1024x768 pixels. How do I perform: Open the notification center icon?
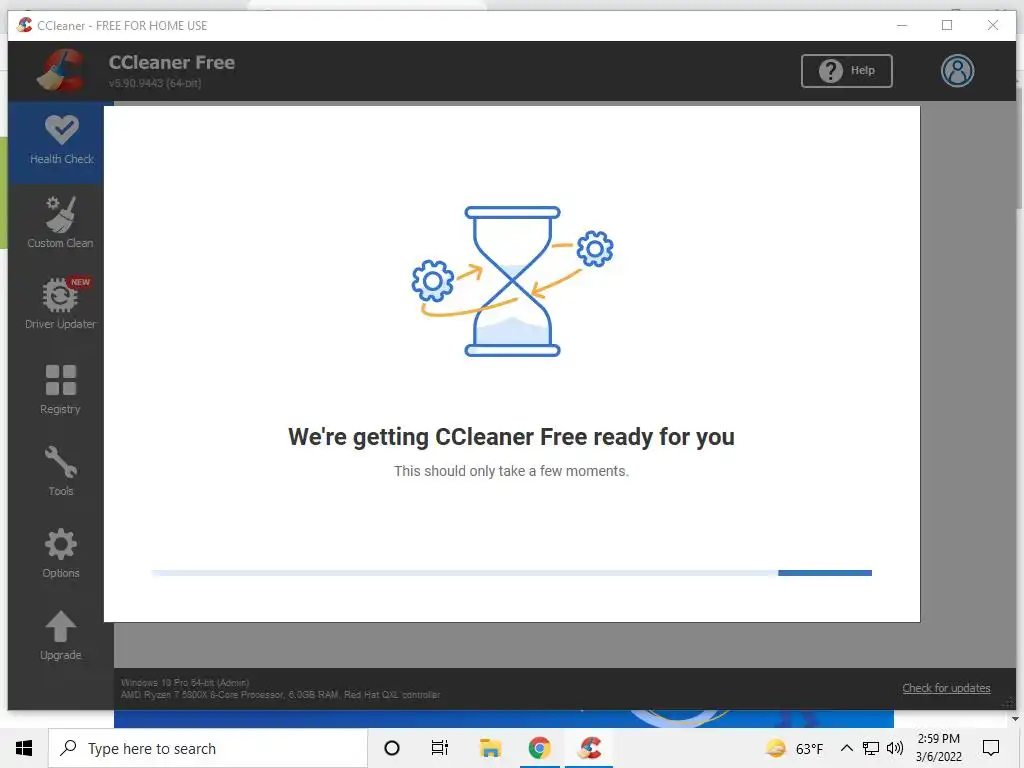[991, 748]
